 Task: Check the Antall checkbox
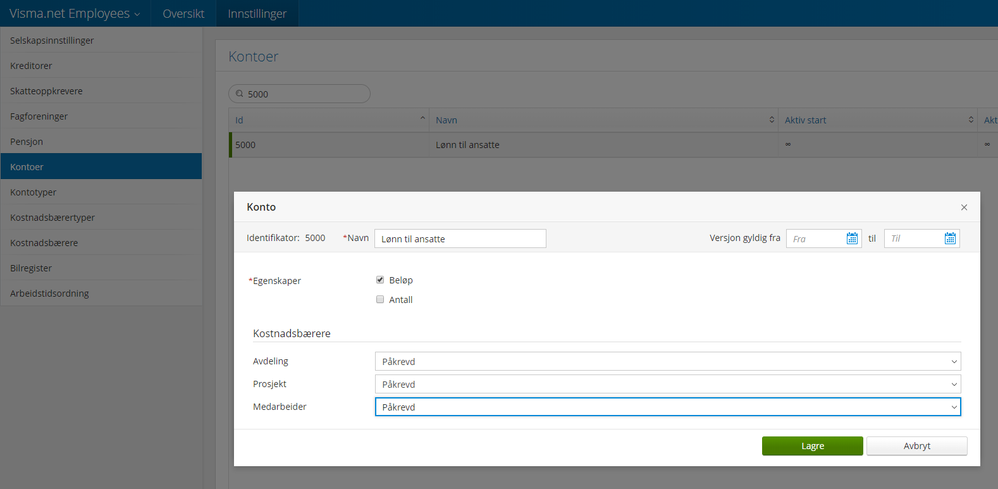point(380,299)
